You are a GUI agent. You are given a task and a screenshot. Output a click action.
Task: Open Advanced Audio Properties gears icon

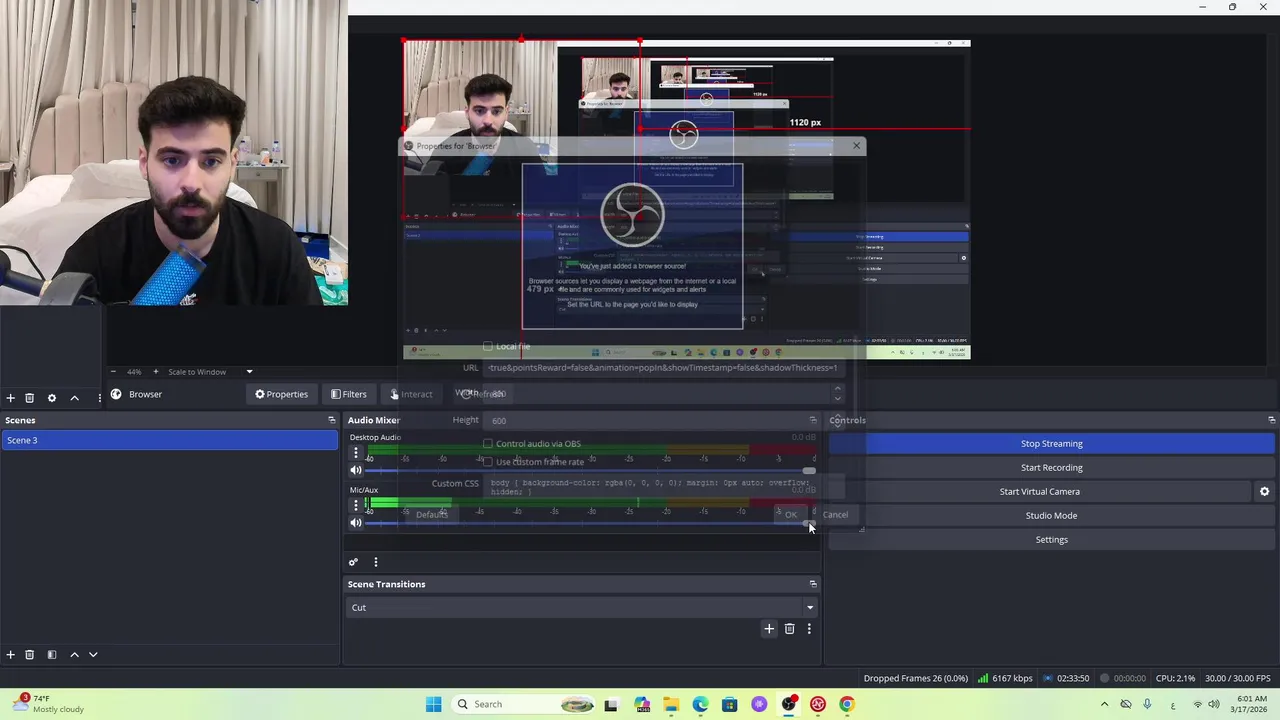pyautogui.click(x=353, y=562)
